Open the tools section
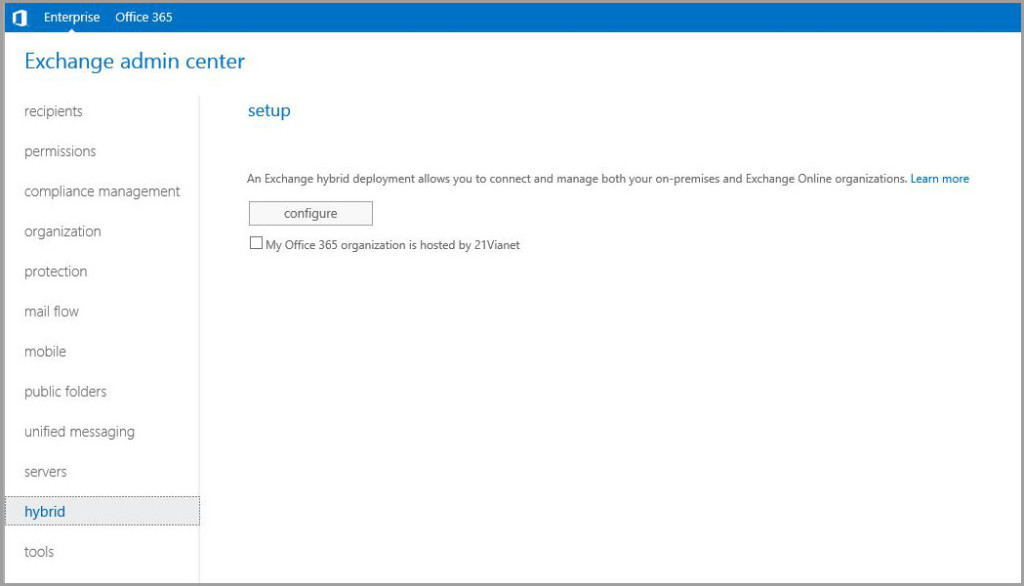 pos(38,551)
